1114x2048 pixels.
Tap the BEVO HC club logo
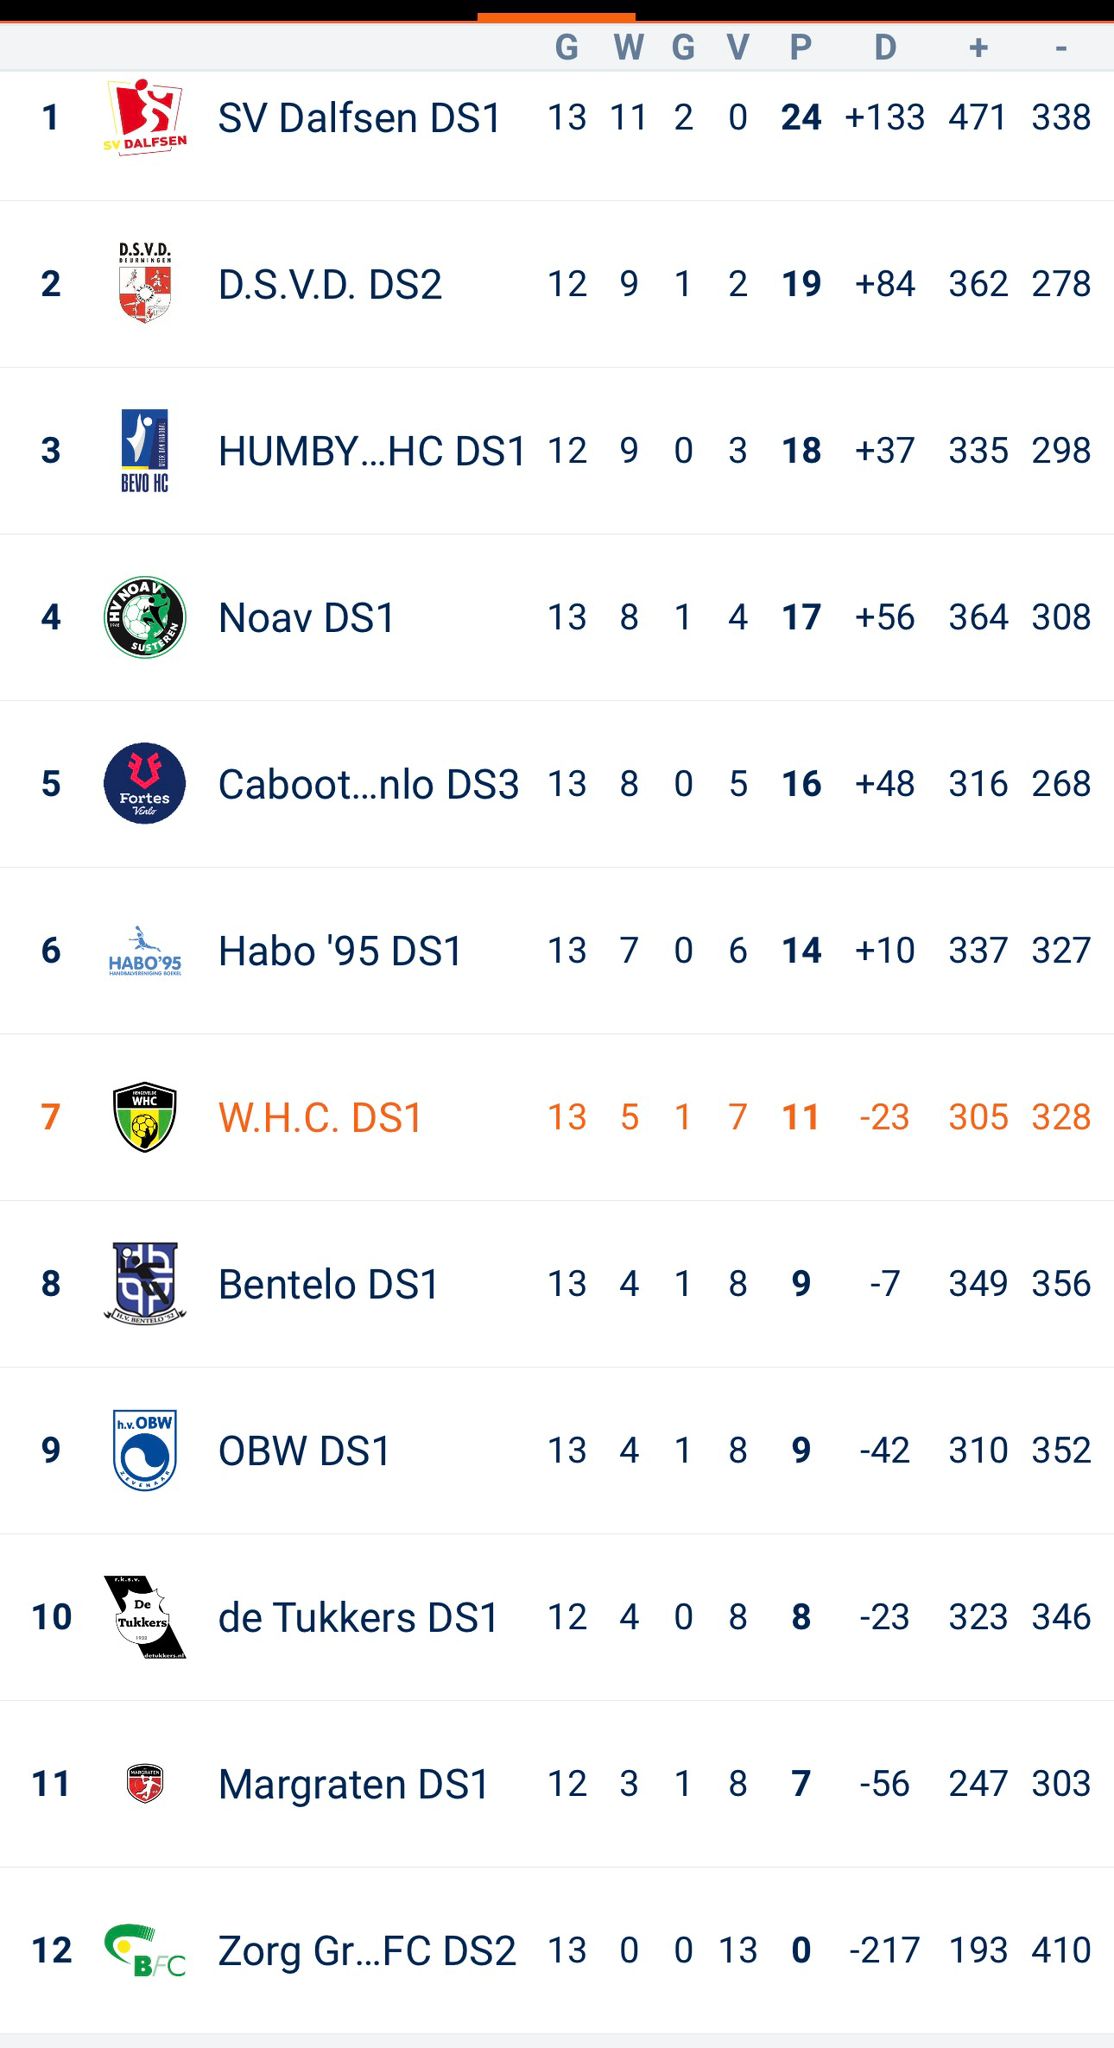tap(145, 451)
